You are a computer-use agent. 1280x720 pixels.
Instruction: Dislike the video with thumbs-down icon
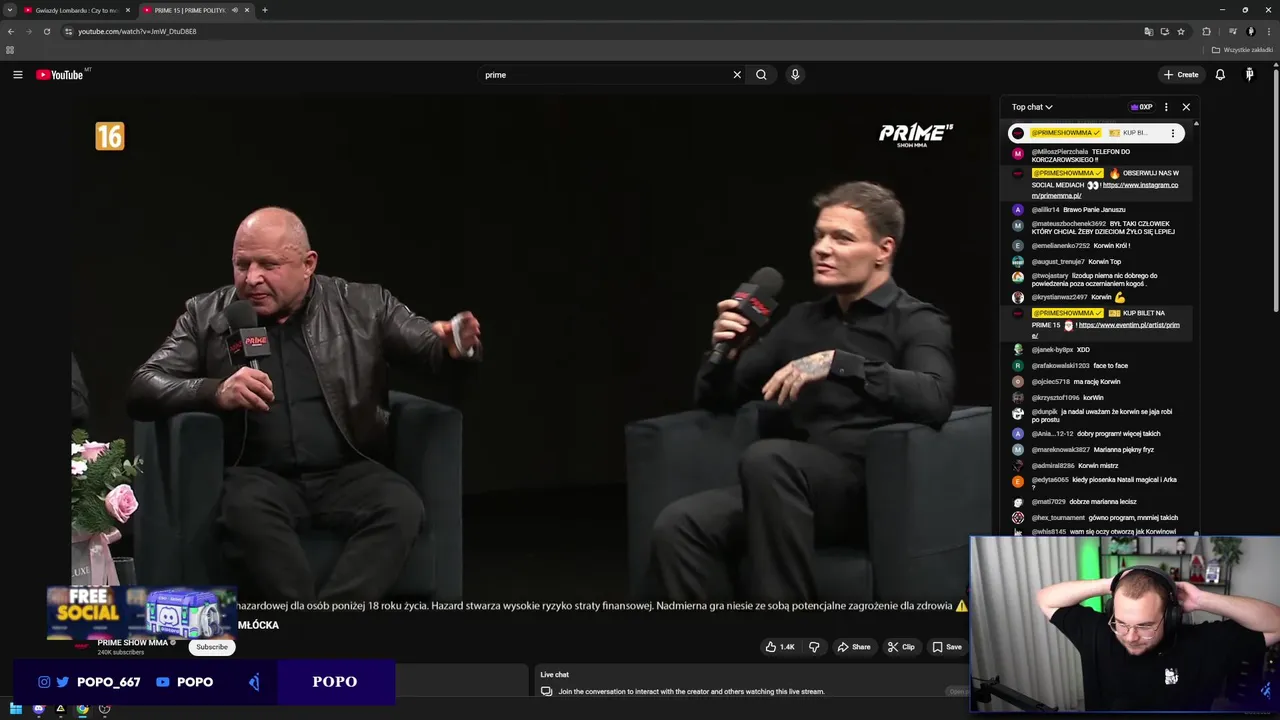[814, 647]
